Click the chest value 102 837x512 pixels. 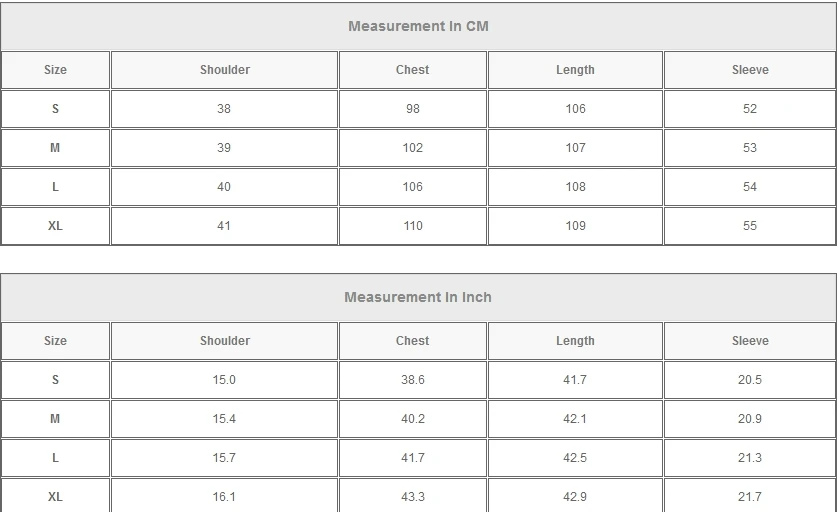coord(413,148)
